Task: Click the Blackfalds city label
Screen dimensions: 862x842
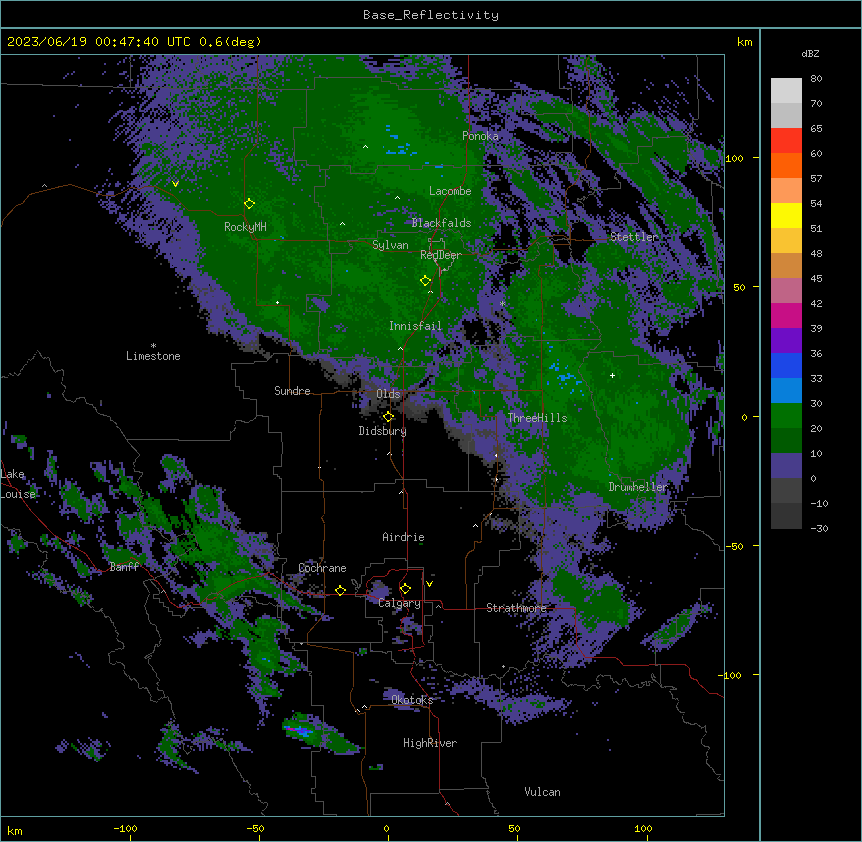Action: click(x=441, y=223)
